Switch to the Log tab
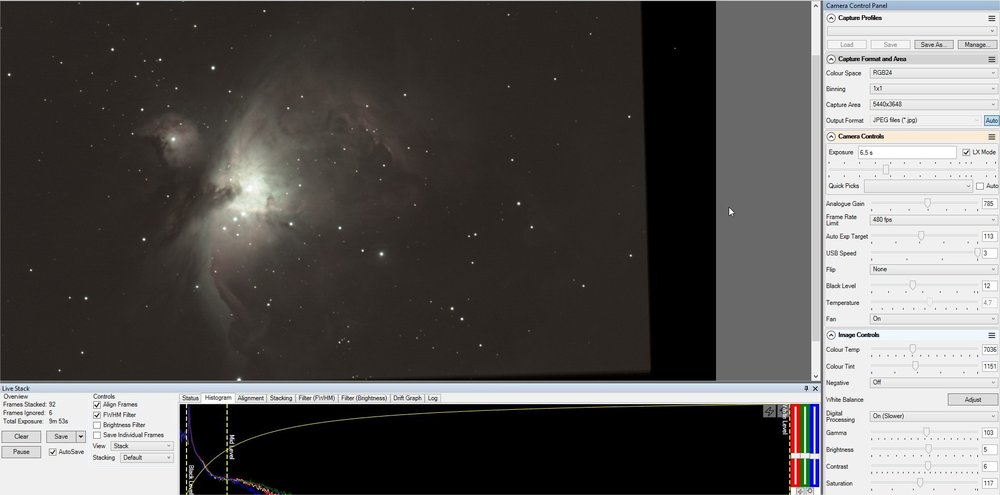This screenshot has width=1000, height=495. point(433,399)
